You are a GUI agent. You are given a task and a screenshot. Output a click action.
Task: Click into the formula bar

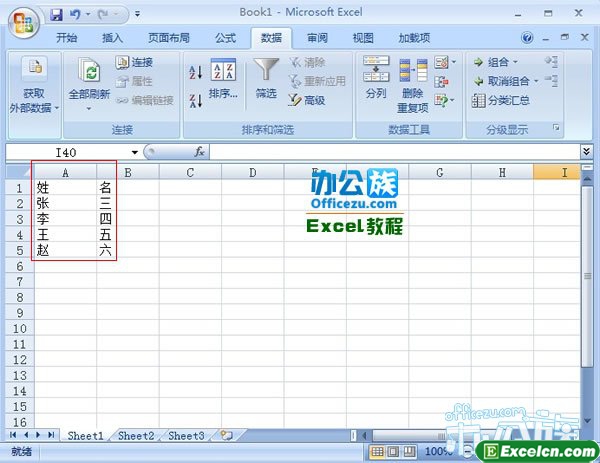click(x=395, y=152)
